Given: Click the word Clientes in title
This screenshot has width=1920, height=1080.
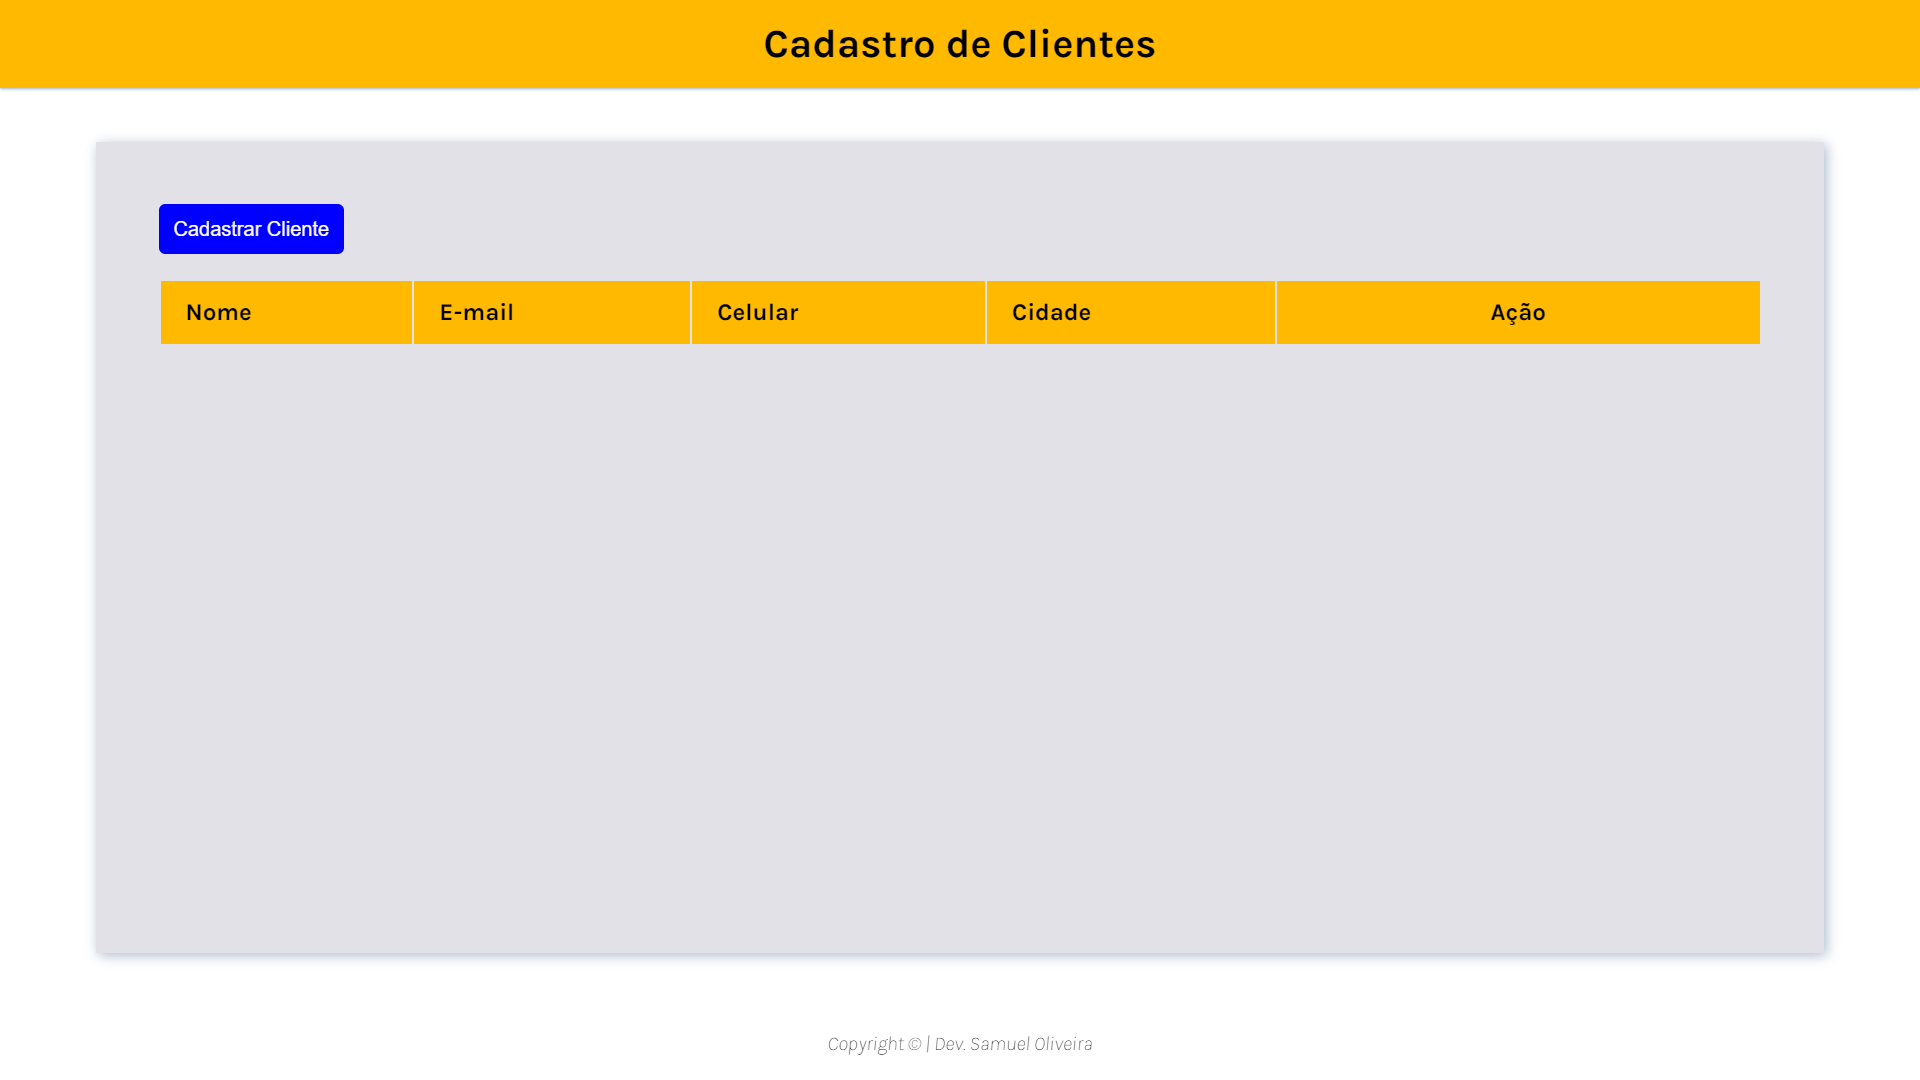Looking at the screenshot, I should tap(1078, 44).
